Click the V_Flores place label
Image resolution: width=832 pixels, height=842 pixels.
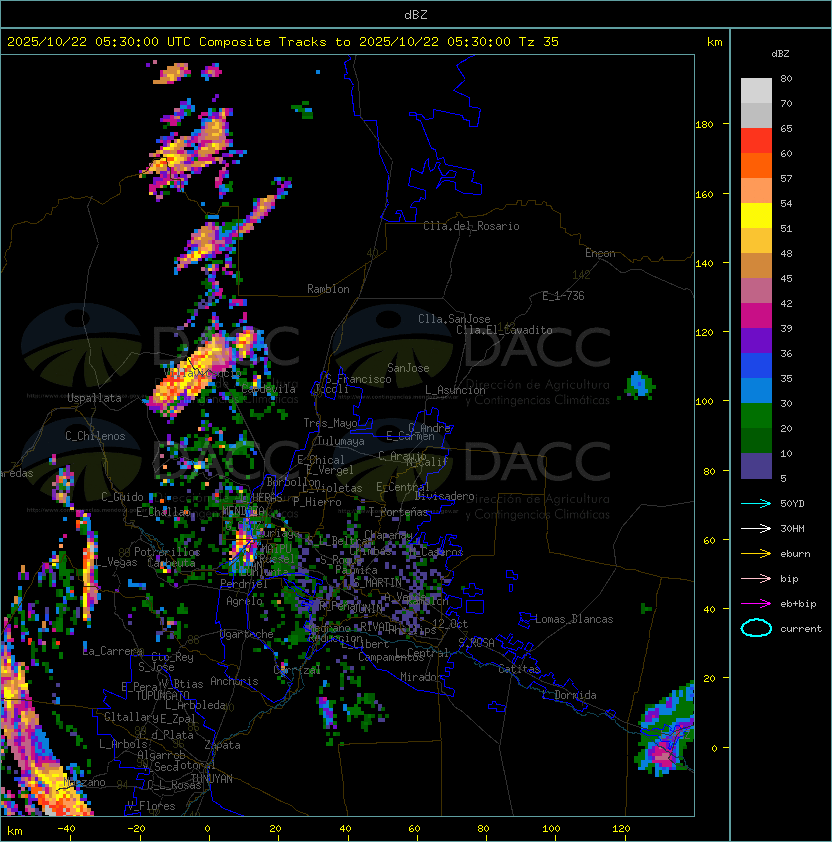151,806
